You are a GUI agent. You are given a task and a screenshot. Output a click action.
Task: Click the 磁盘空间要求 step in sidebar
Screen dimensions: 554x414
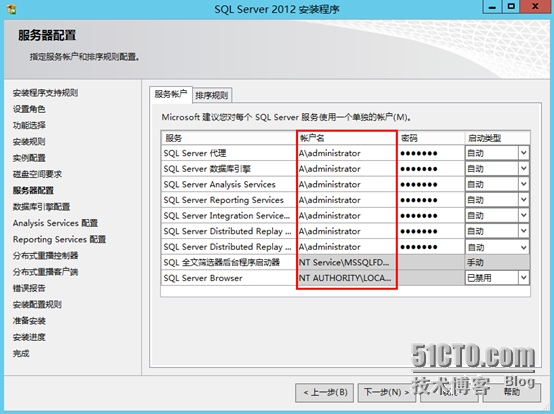[x=37, y=174]
